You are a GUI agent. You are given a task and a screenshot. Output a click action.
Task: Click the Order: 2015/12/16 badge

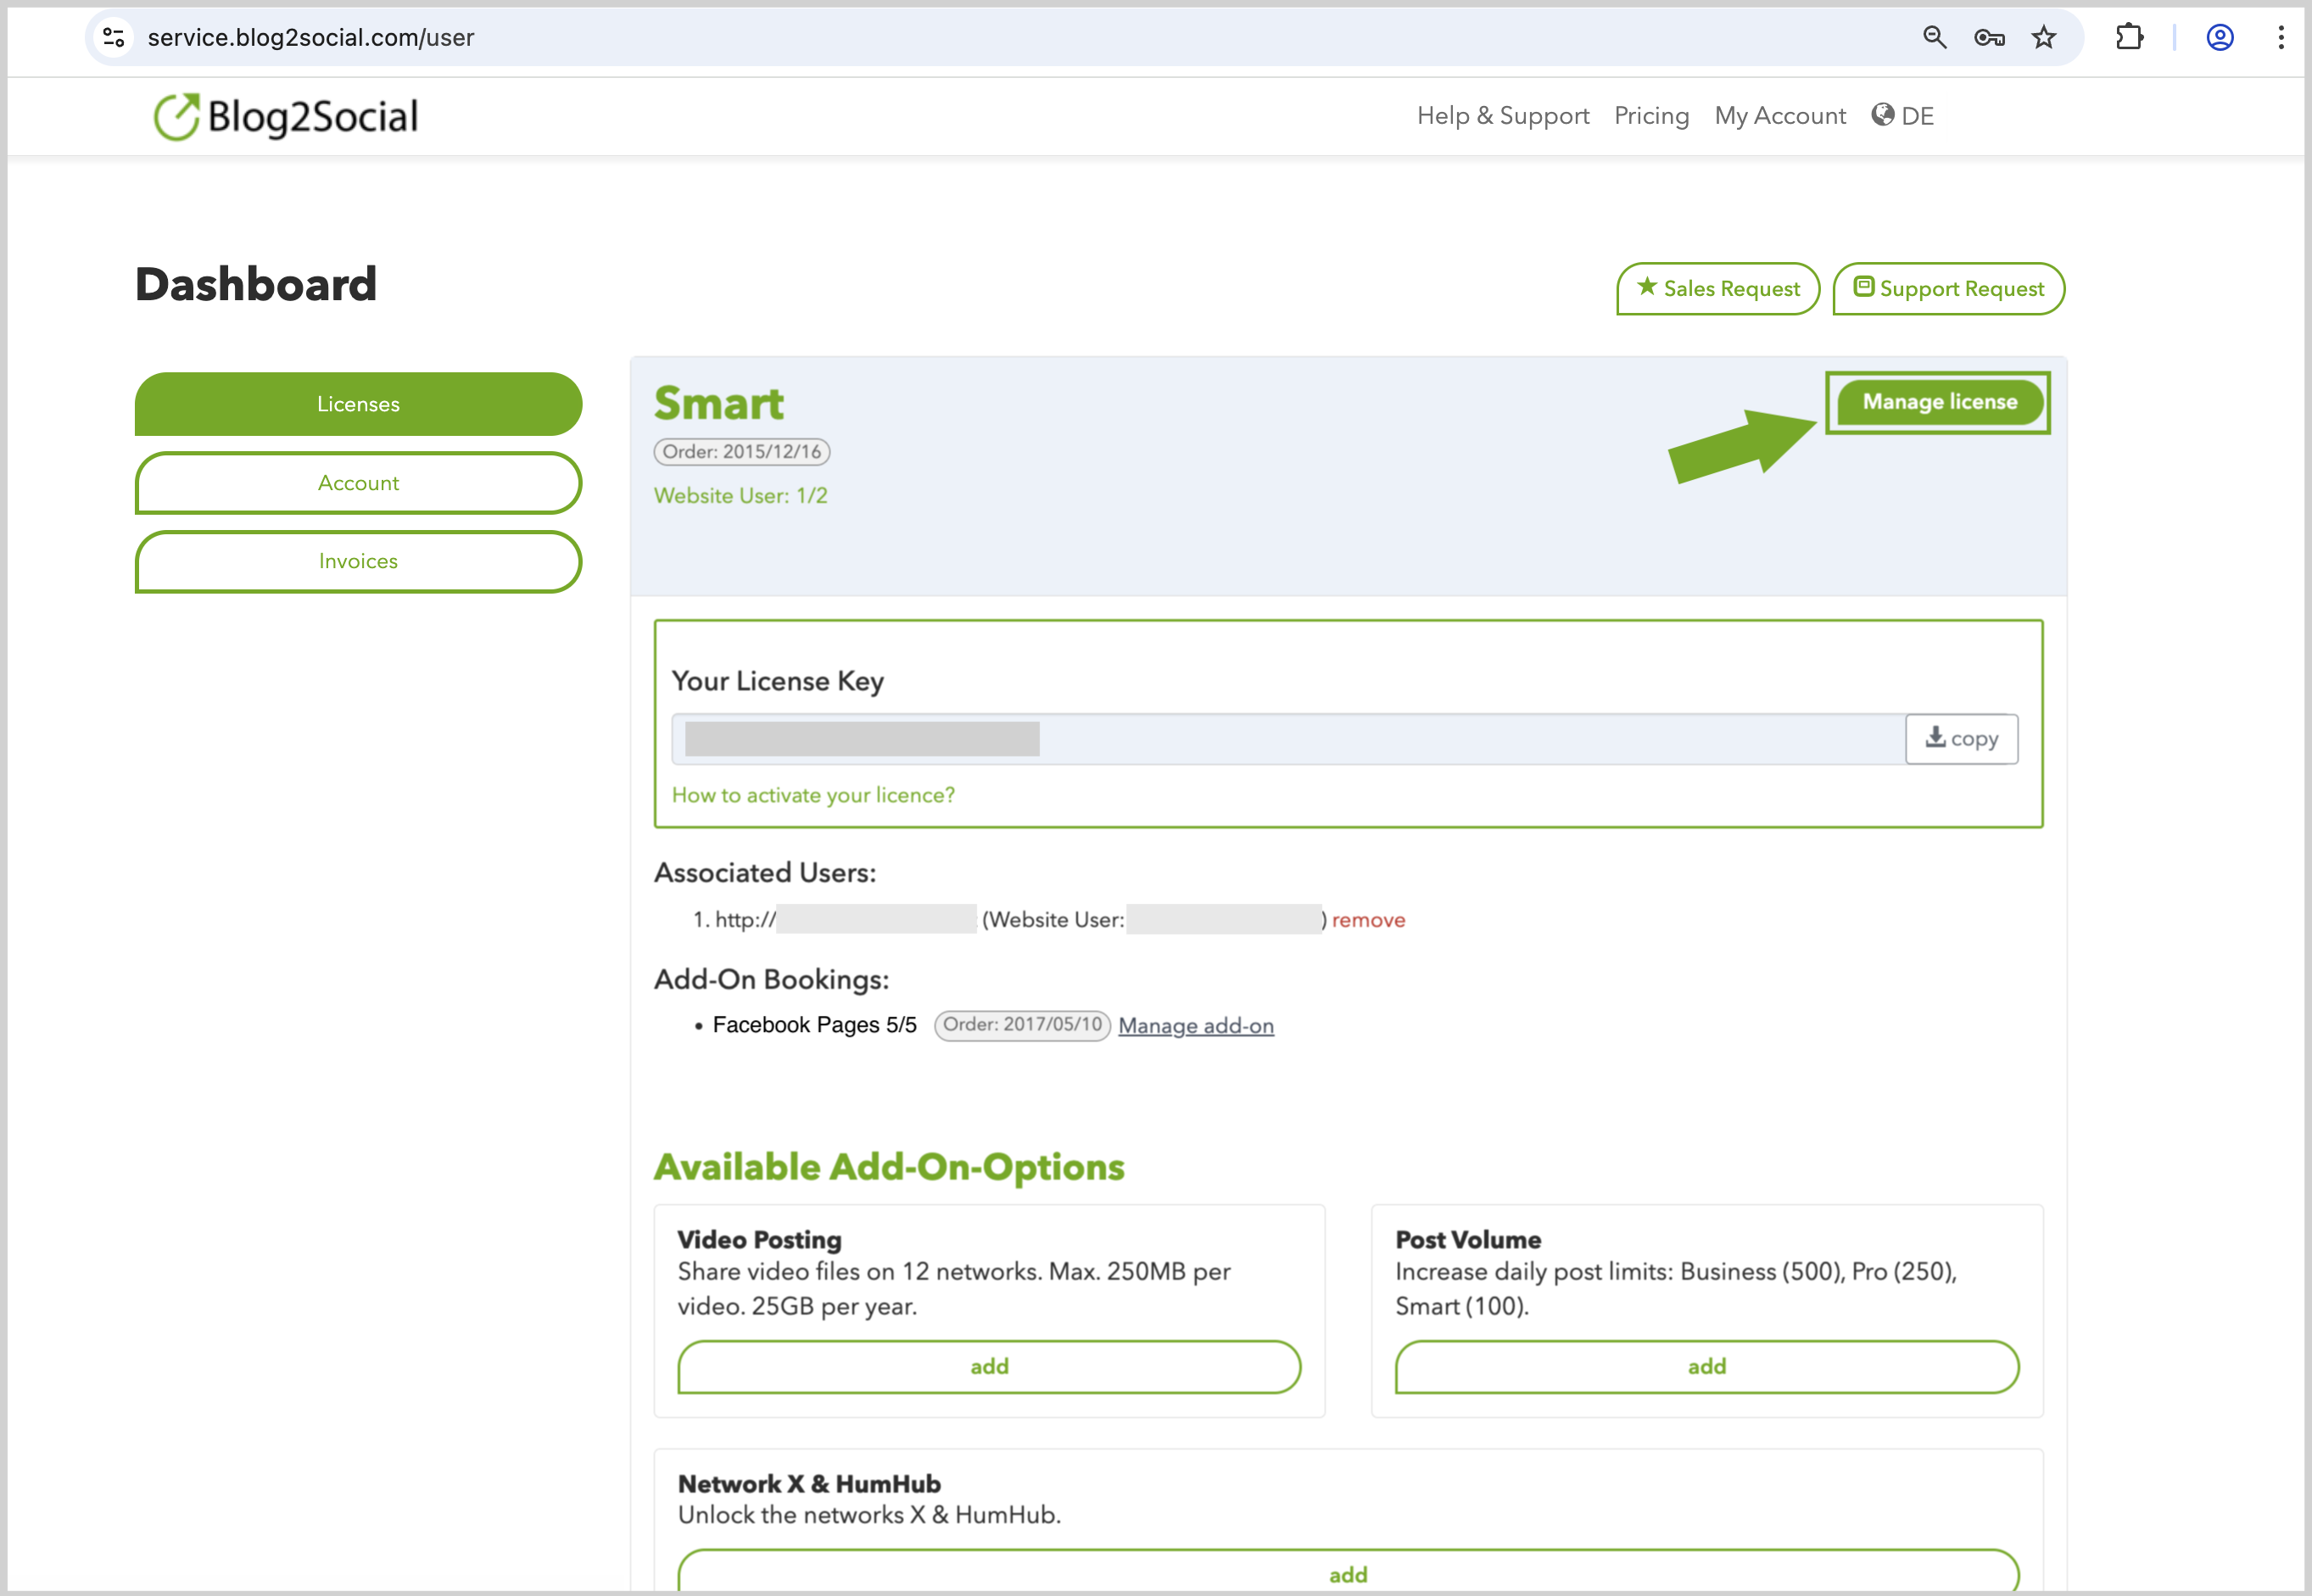tap(742, 452)
